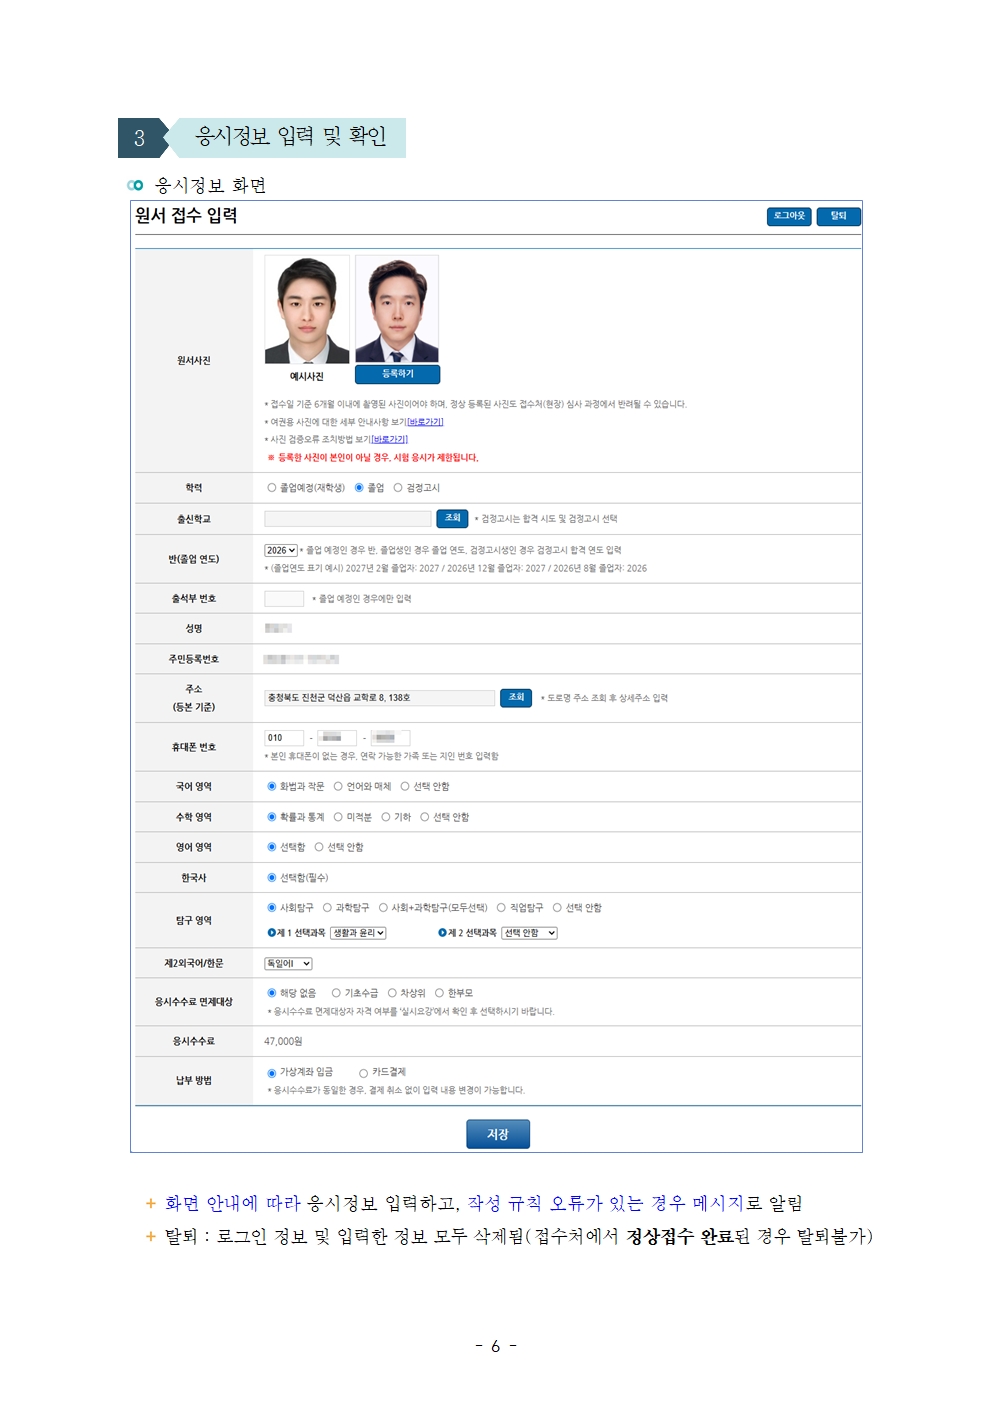Click 조회 button next to address field
Screen dimensions: 992x1403
coord(516,698)
